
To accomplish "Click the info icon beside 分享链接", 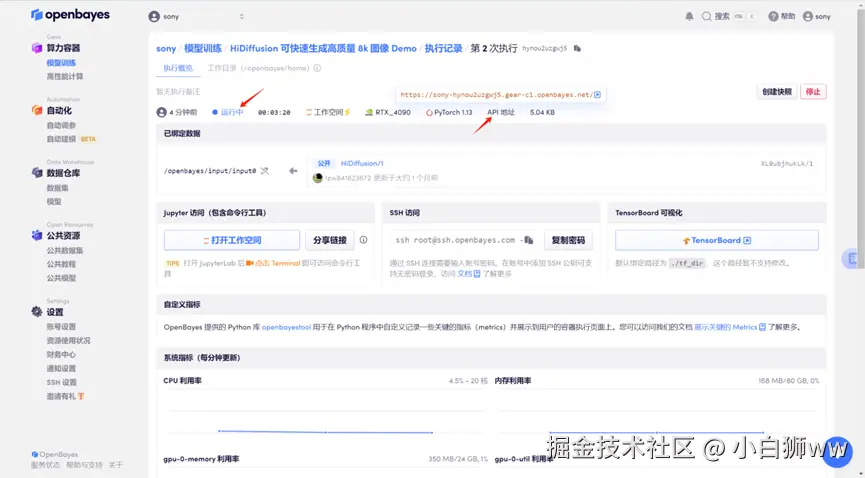I will pyautogui.click(x=364, y=240).
